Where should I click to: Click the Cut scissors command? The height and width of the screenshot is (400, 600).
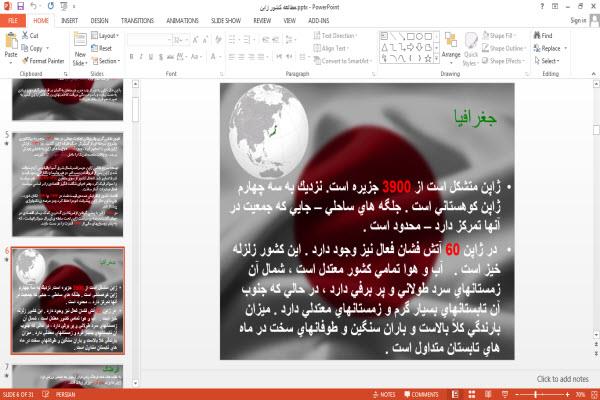(30, 36)
